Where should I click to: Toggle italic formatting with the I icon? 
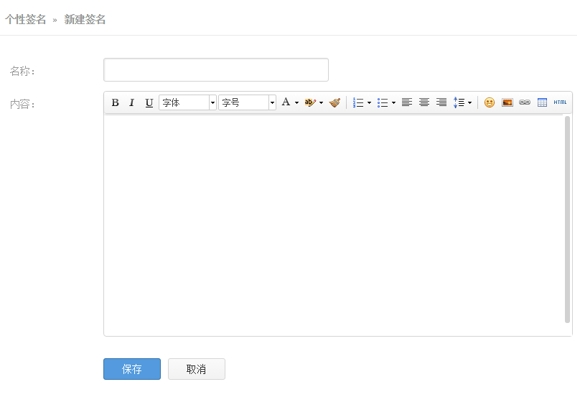[x=132, y=103]
